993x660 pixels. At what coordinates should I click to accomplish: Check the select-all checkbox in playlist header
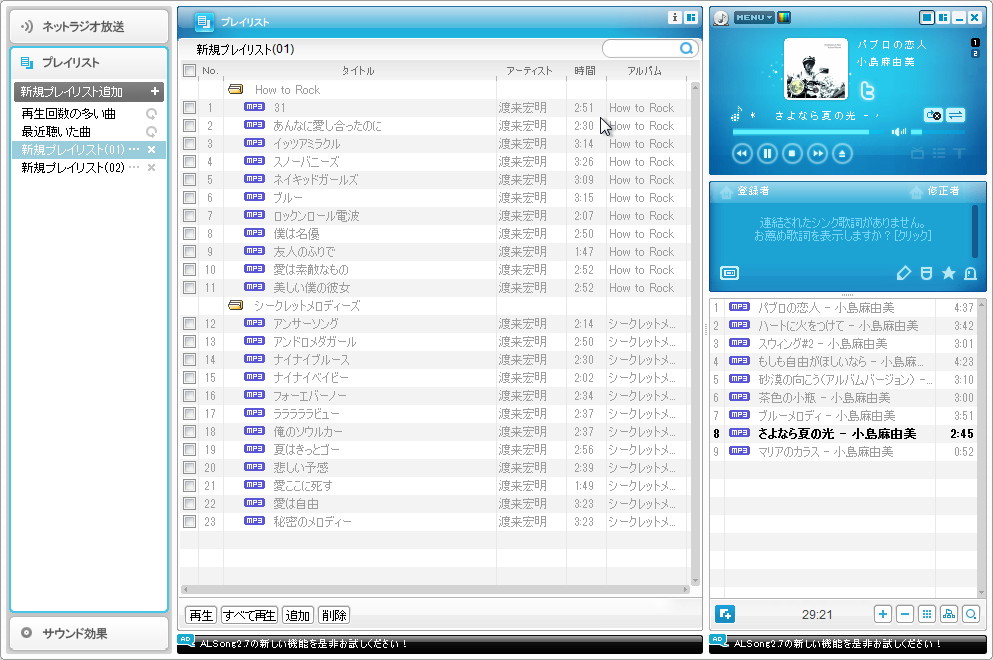(189, 70)
